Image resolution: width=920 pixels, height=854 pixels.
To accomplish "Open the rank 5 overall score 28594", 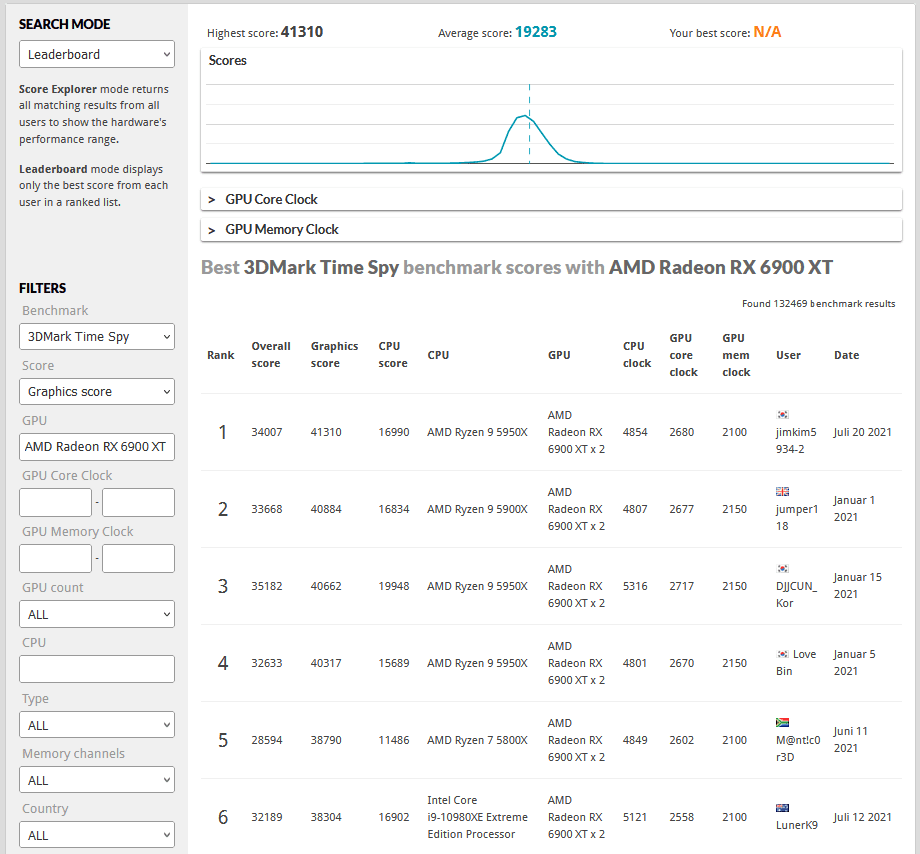I will pos(267,740).
